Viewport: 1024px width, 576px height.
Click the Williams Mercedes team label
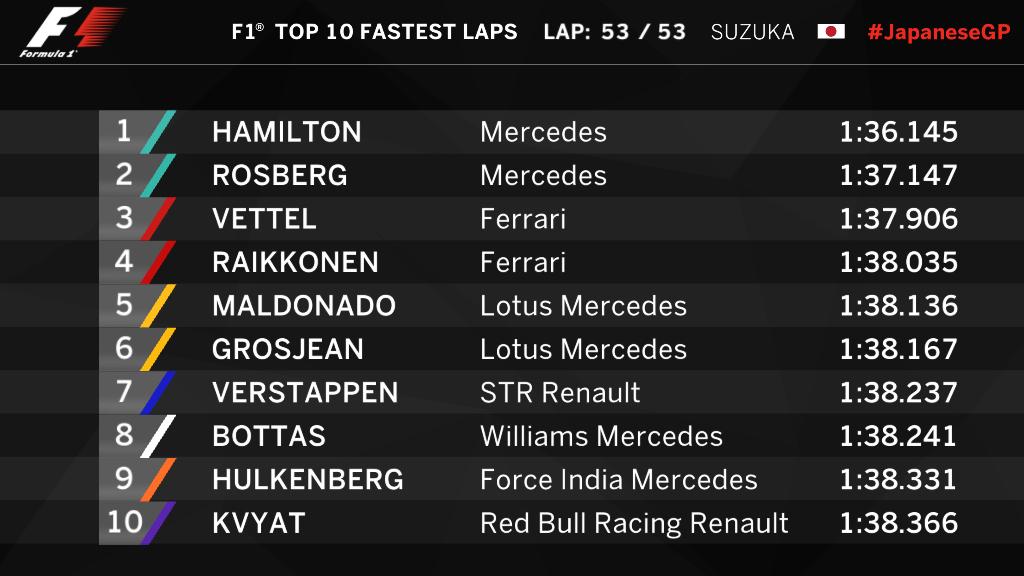point(601,436)
